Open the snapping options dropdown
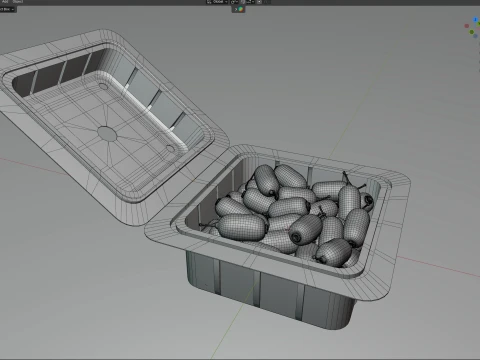Viewport: 480px width, 360px height. 250,2
